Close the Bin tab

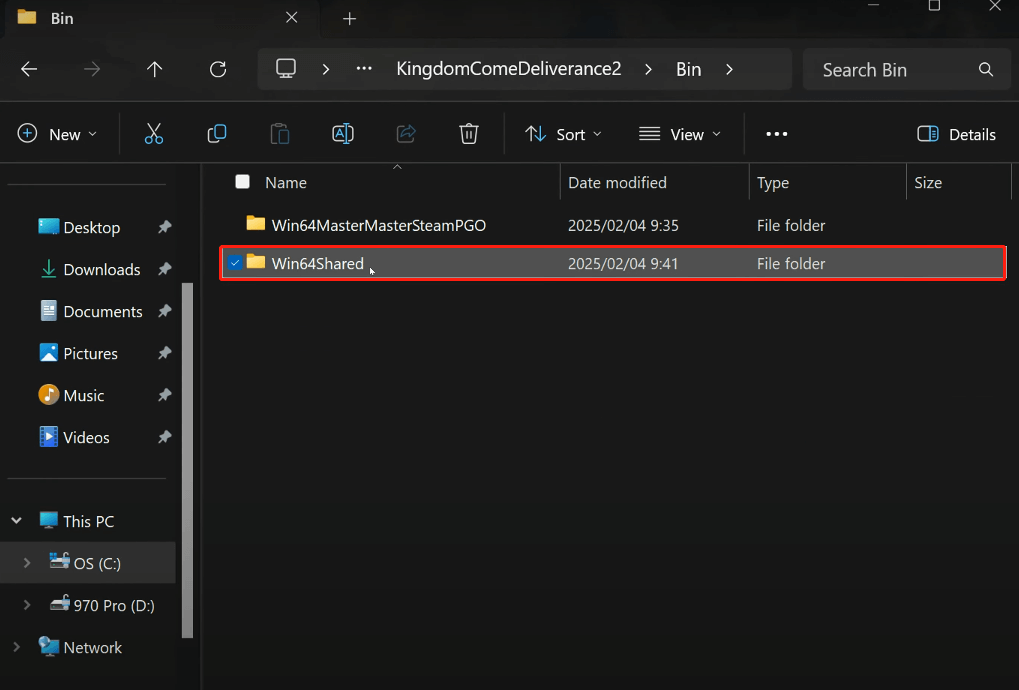[x=292, y=18]
